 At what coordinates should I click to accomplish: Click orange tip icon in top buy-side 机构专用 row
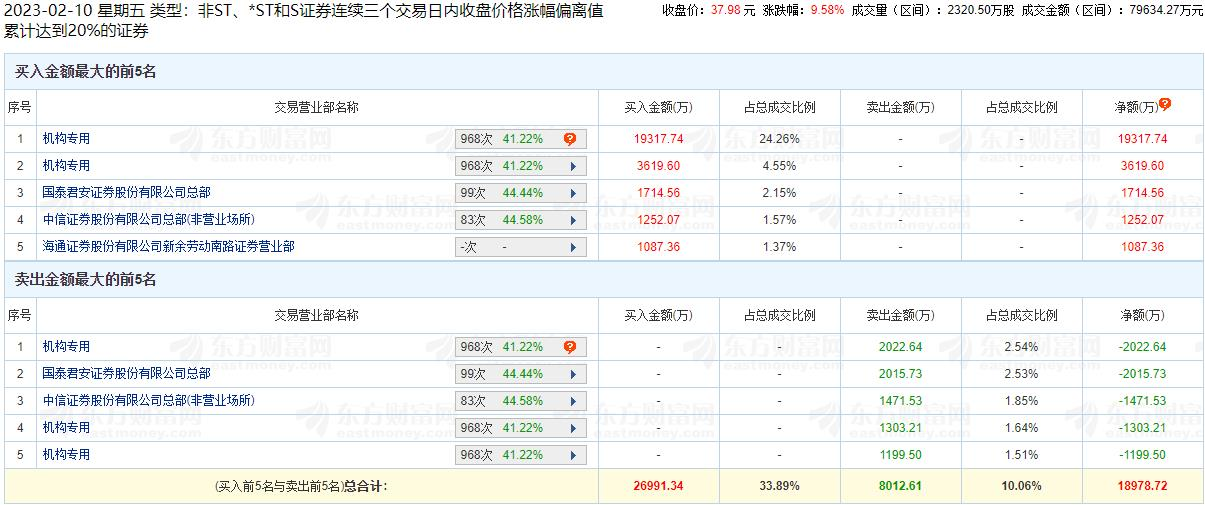570,139
